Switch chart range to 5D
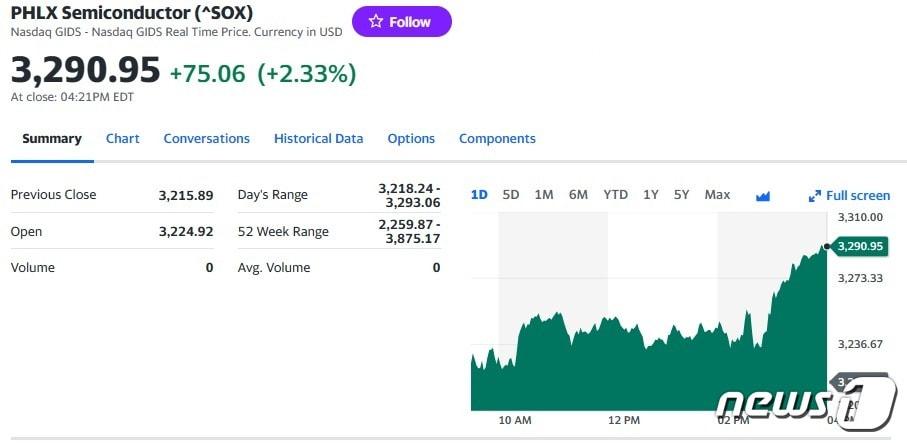This screenshot has height=443, width=907. click(511, 195)
